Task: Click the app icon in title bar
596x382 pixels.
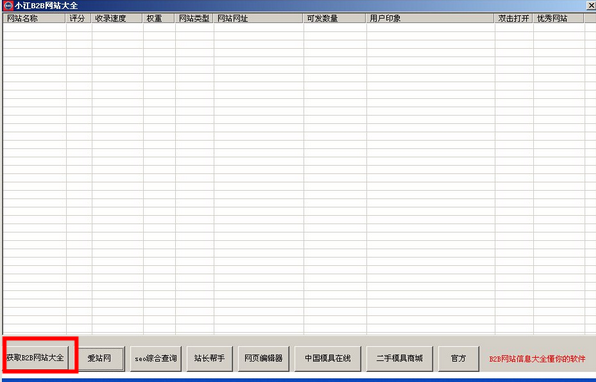Action: pos(8,6)
